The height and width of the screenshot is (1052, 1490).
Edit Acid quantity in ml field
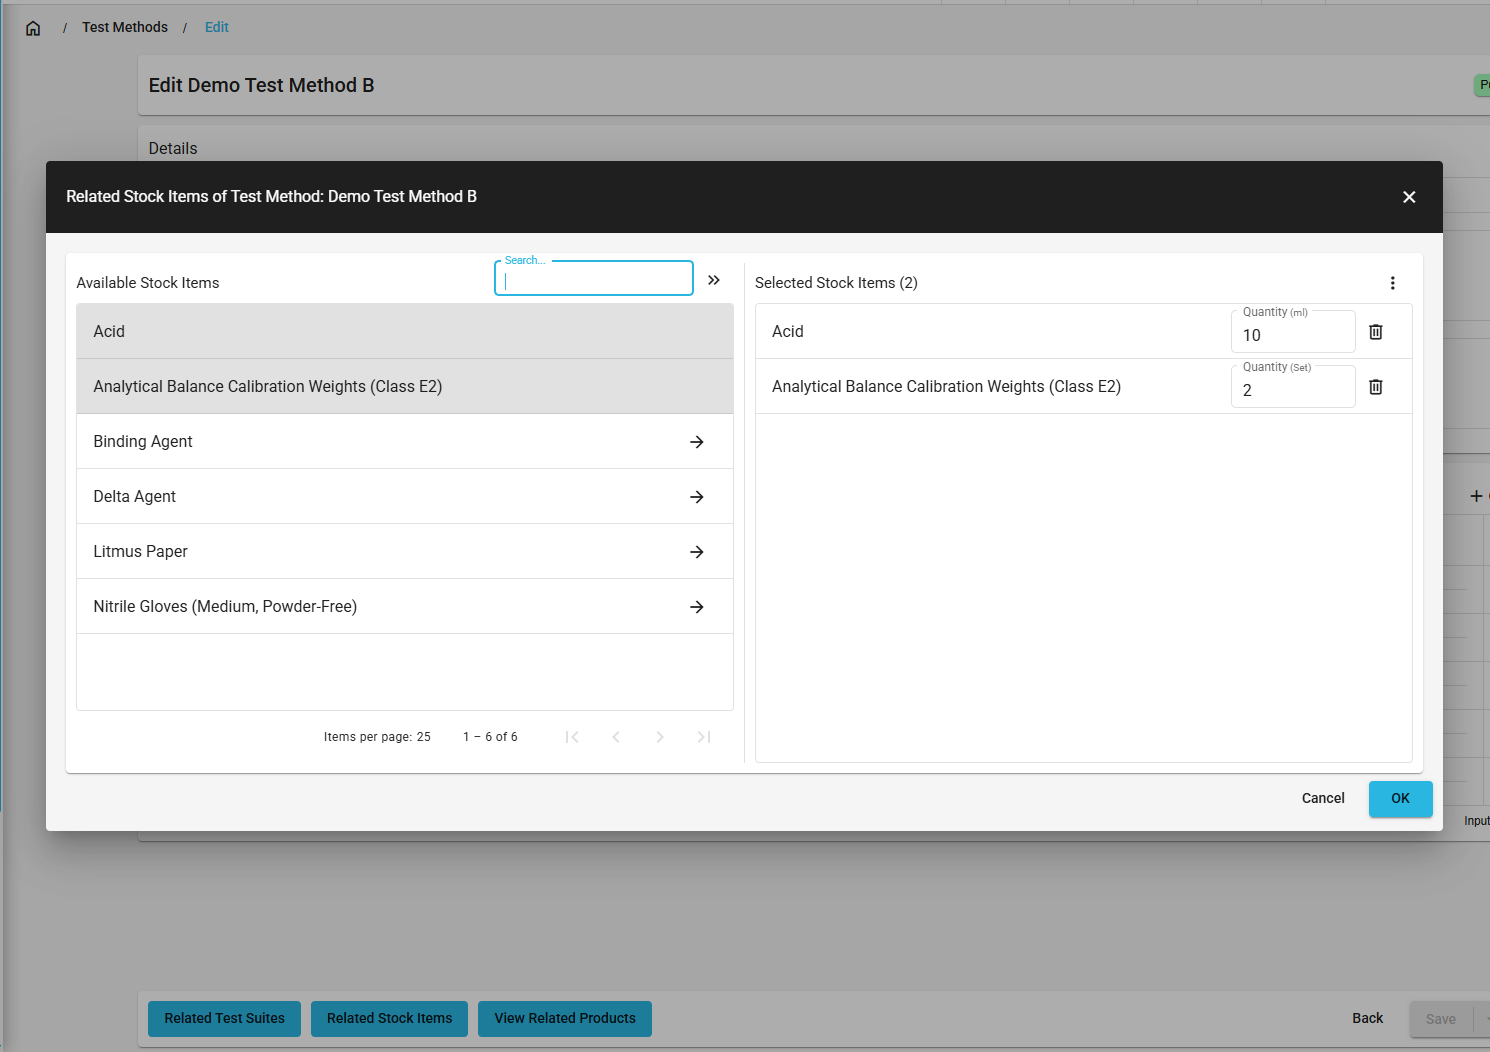point(1293,334)
